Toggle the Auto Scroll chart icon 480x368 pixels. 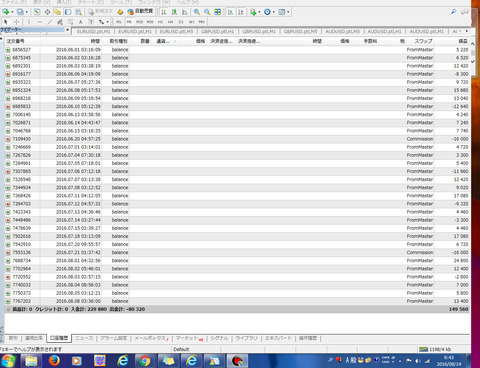pos(230,12)
